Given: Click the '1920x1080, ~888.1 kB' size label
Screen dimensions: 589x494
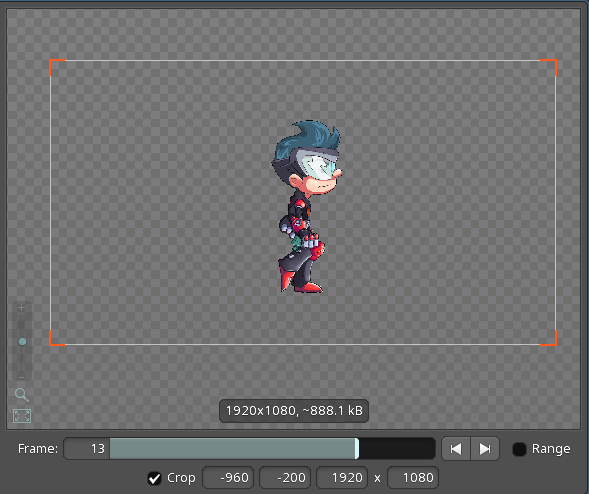Looking at the screenshot, I should pyautogui.click(x=294, y=411).
